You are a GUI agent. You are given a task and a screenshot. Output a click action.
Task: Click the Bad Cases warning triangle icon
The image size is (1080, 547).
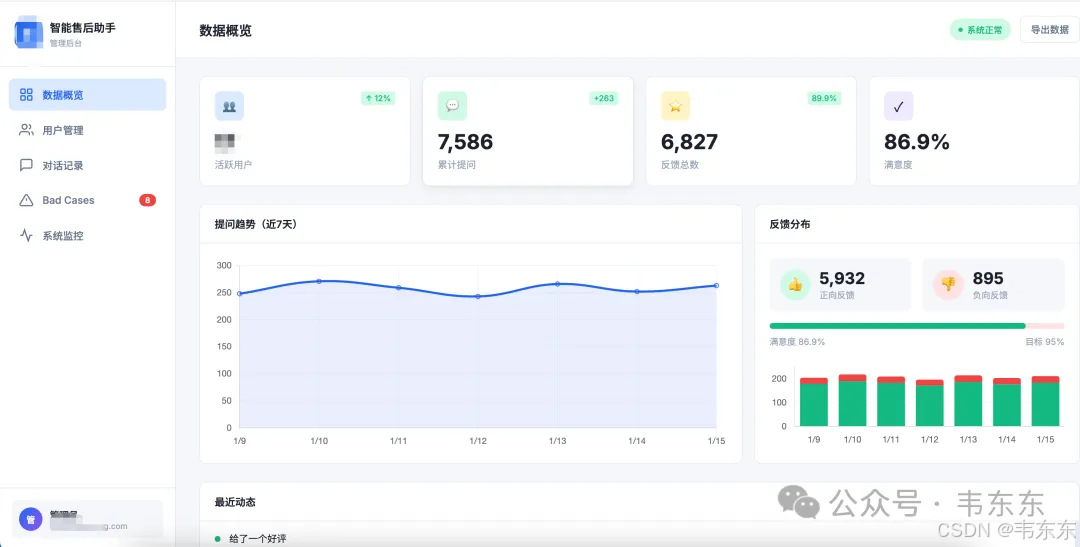(26, 200)
